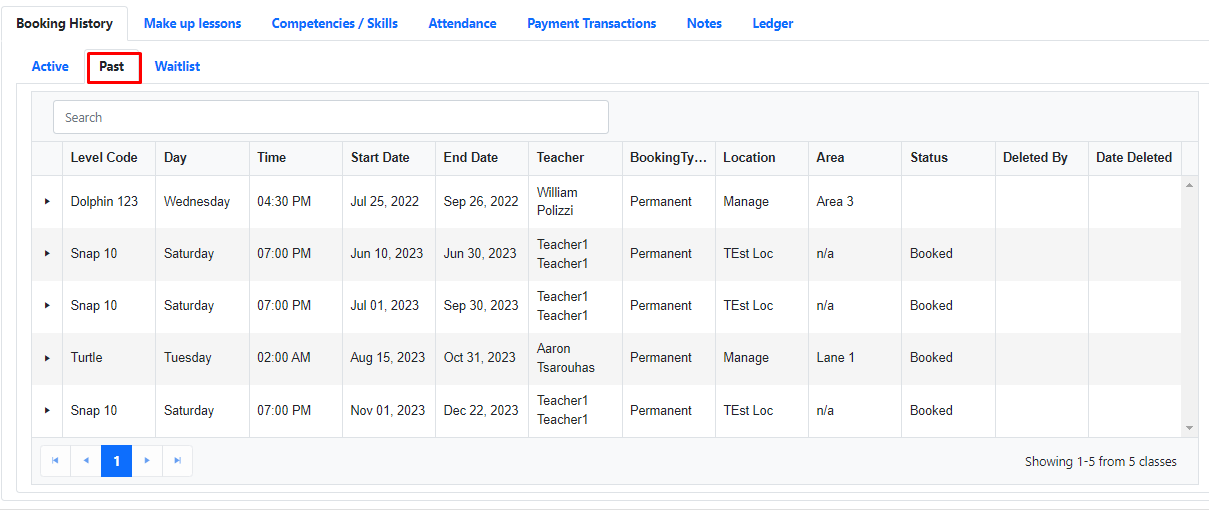This screenshot has width=1209, height=510.
Task: Open the Payment Transactions tab
Action: 592,23
